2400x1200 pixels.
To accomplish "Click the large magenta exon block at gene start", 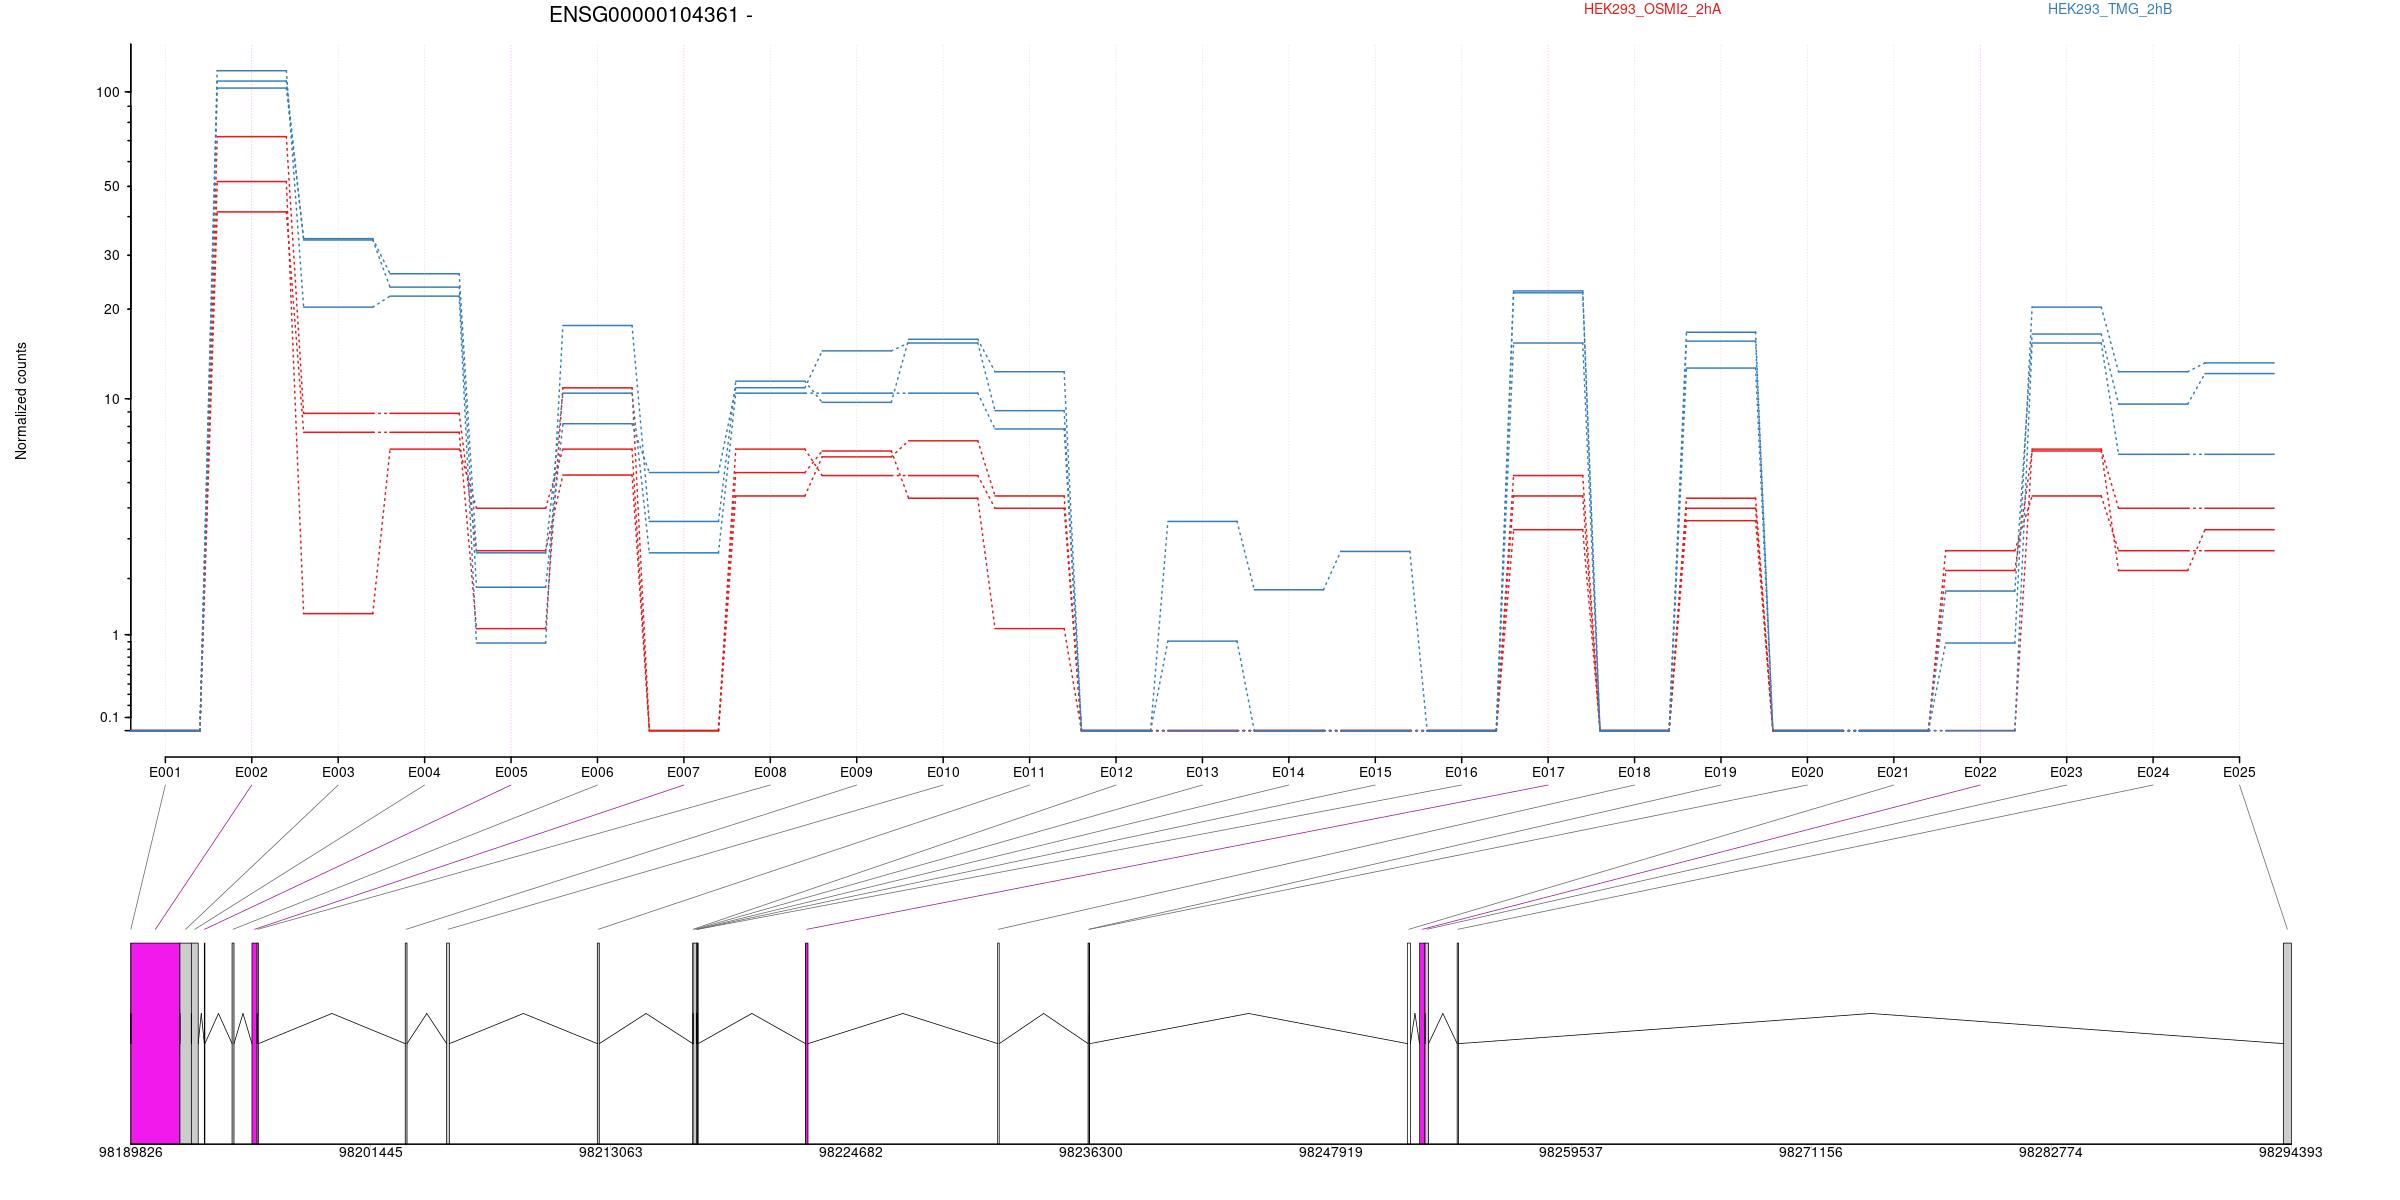I will tap(155, 1043).
